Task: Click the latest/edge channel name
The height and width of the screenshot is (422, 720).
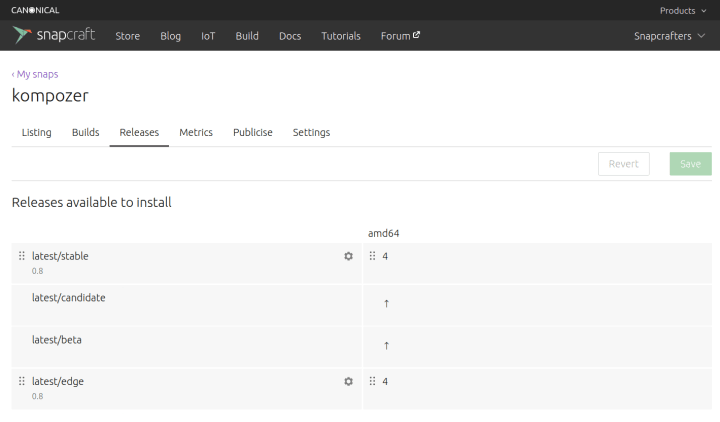Action: tap(58, 382)
